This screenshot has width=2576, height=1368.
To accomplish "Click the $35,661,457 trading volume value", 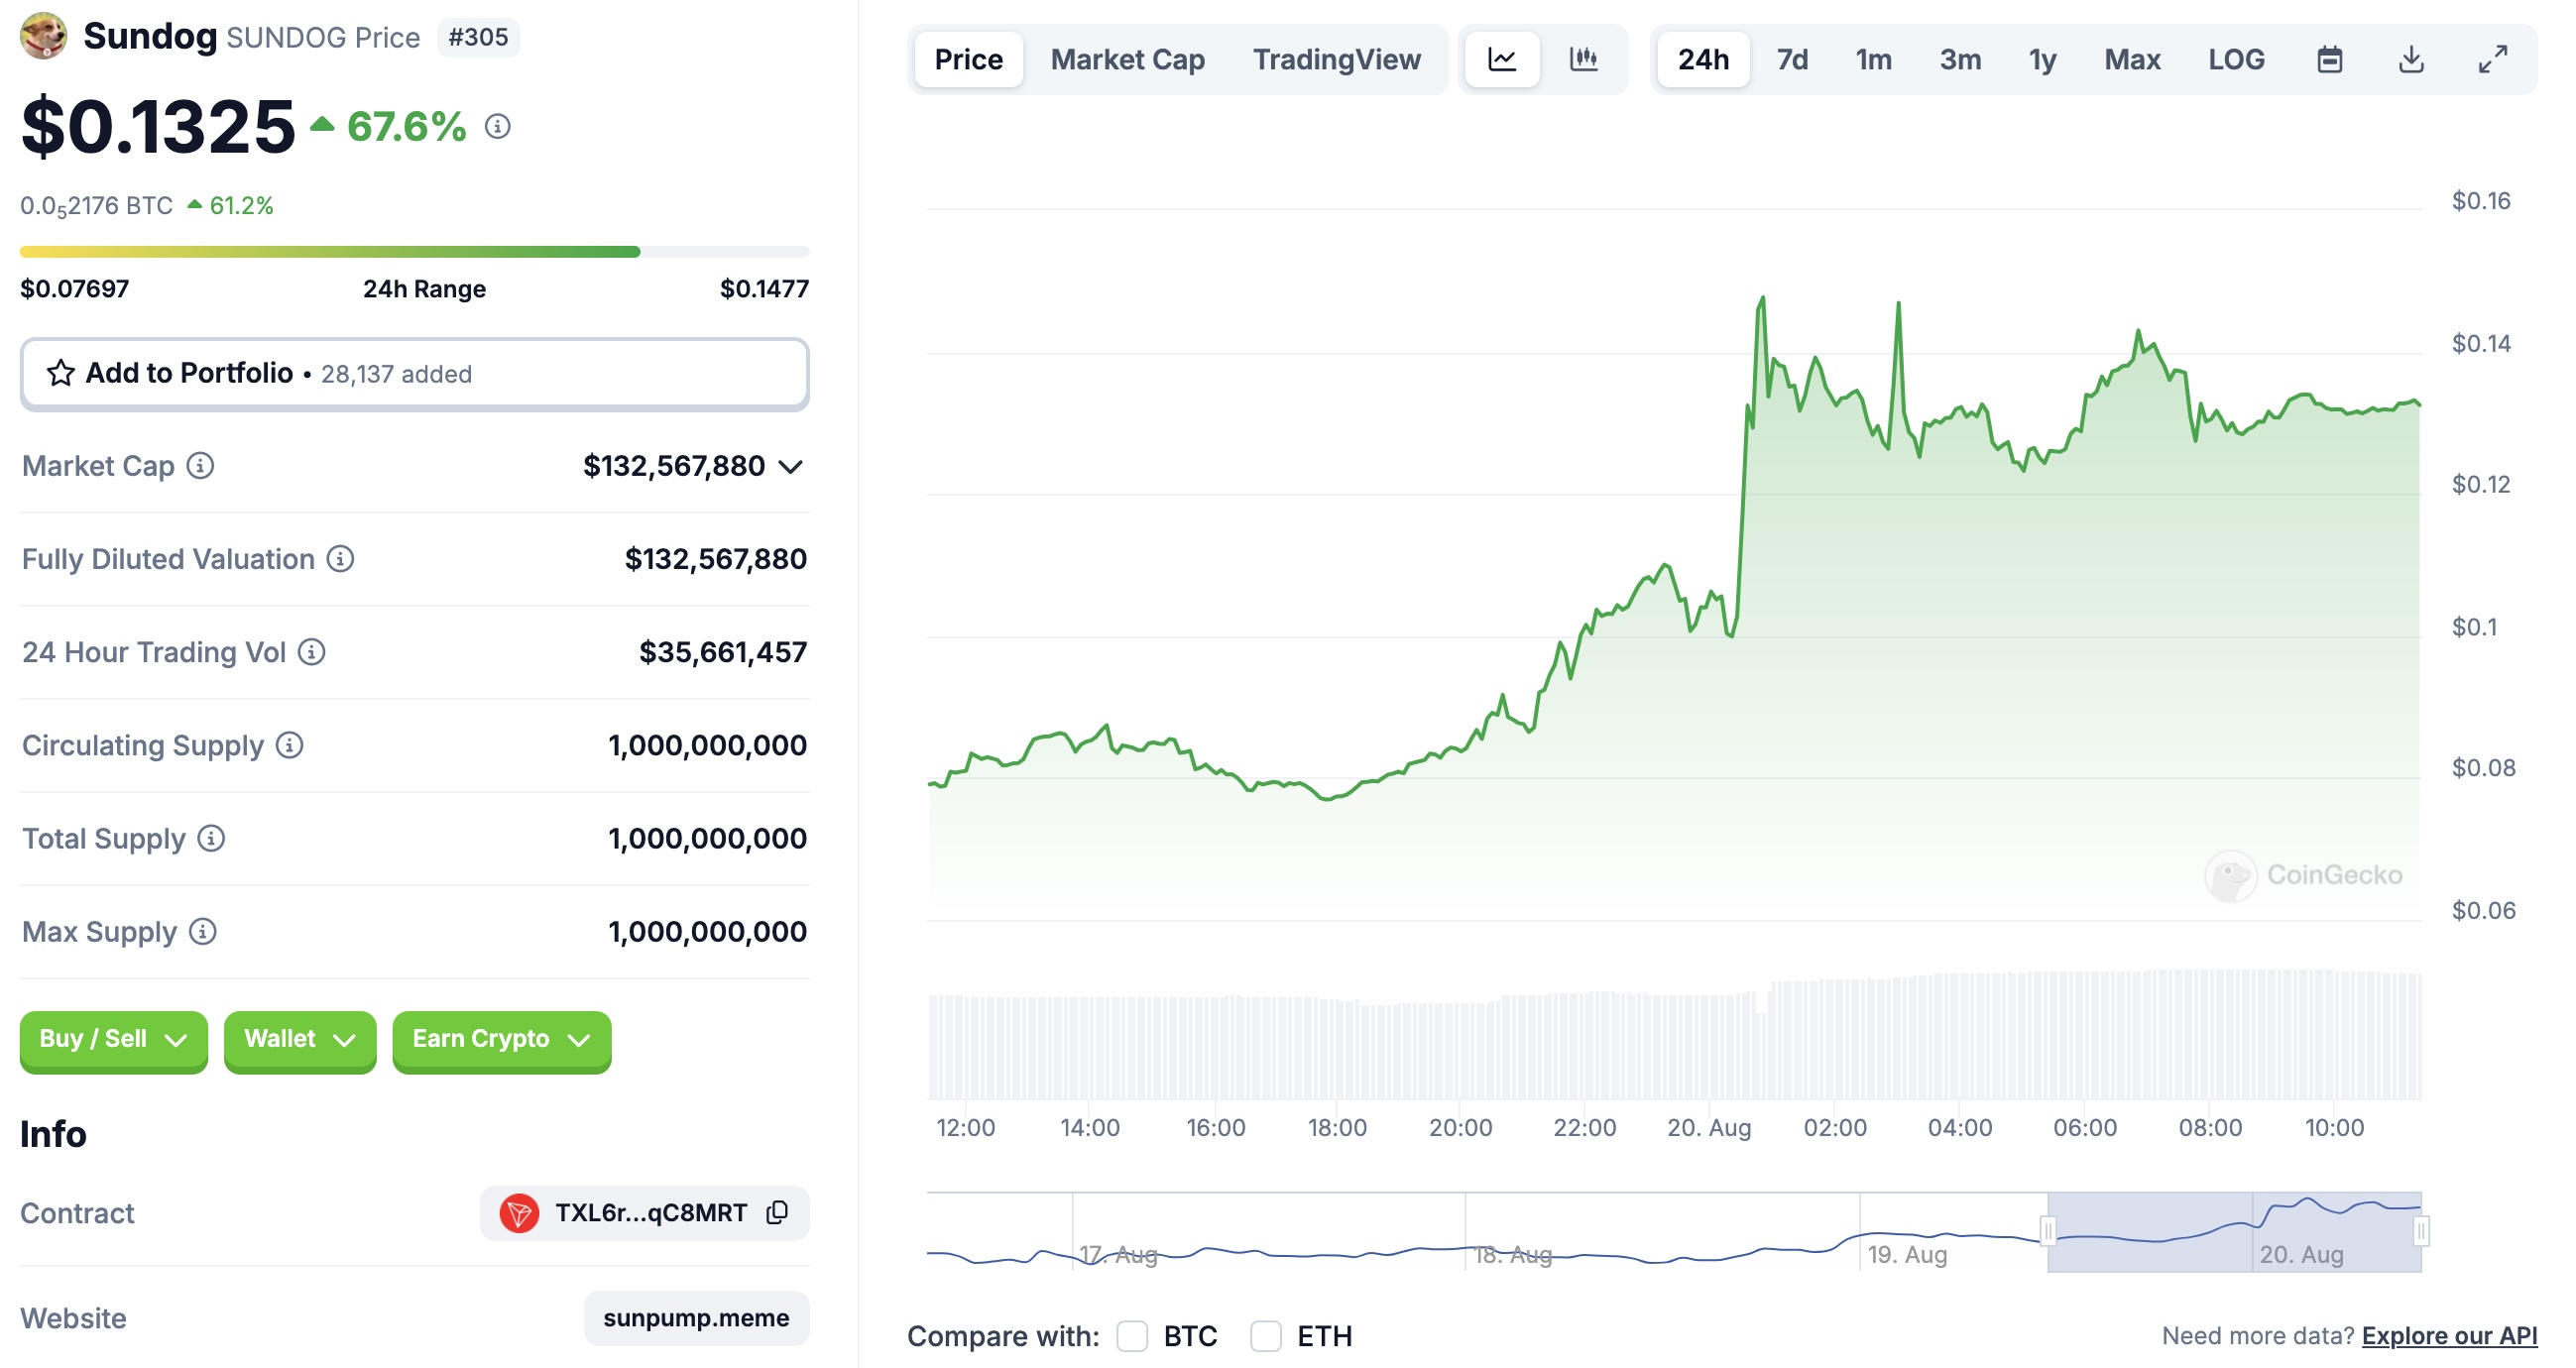I will [x=723, y=652].
